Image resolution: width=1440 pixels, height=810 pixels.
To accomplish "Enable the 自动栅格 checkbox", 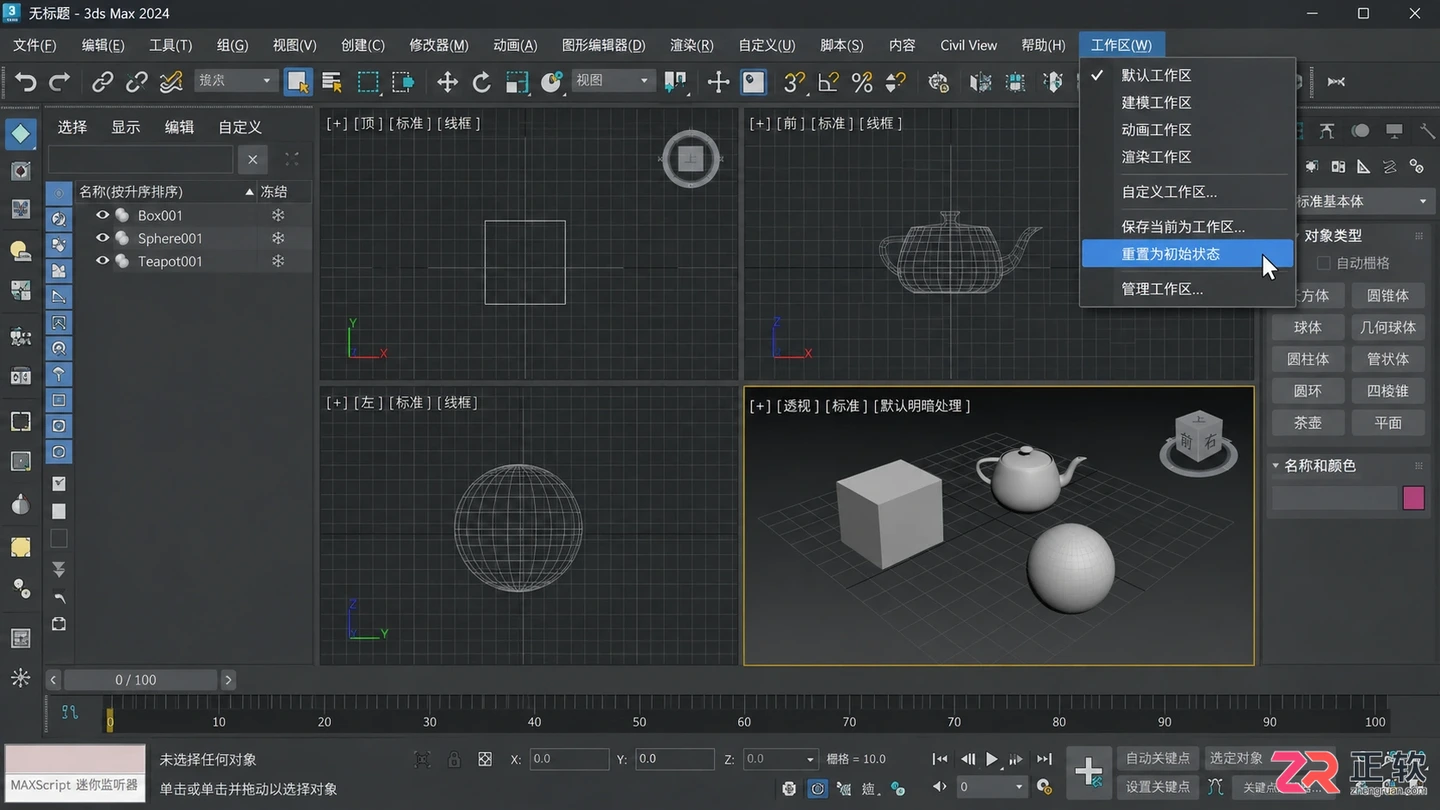I will coord(1324,263).
